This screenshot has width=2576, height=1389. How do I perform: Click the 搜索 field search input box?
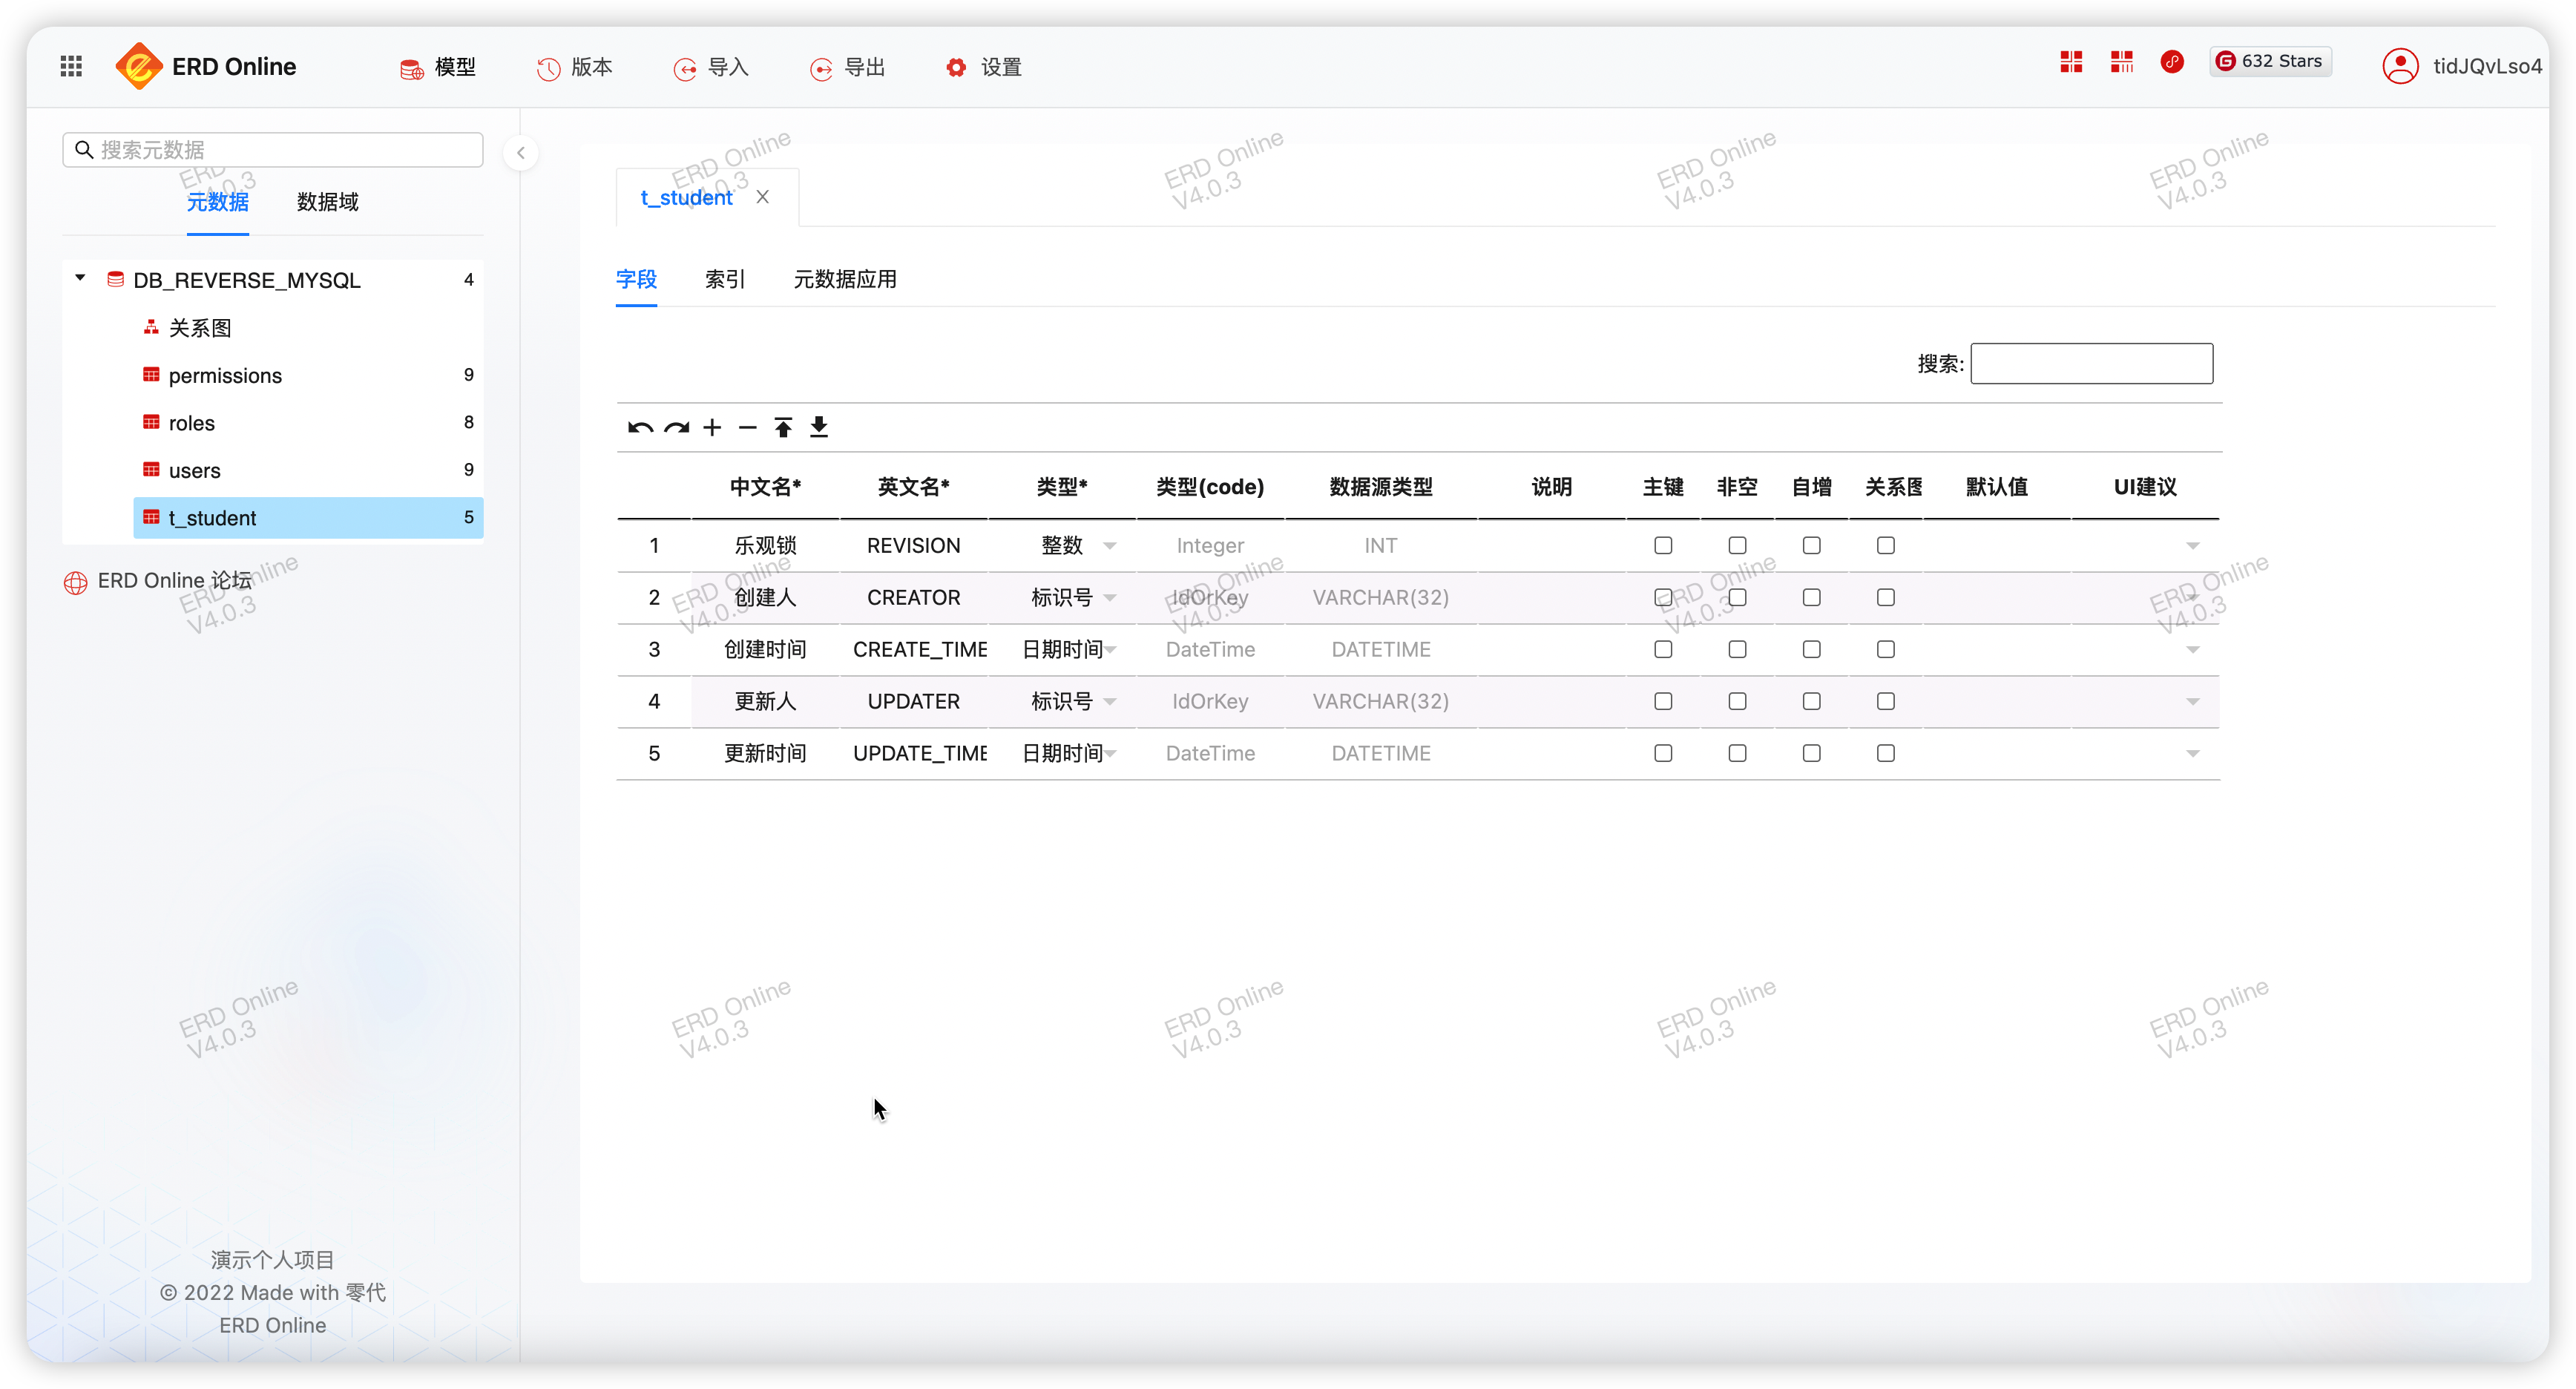(2091, 364)
